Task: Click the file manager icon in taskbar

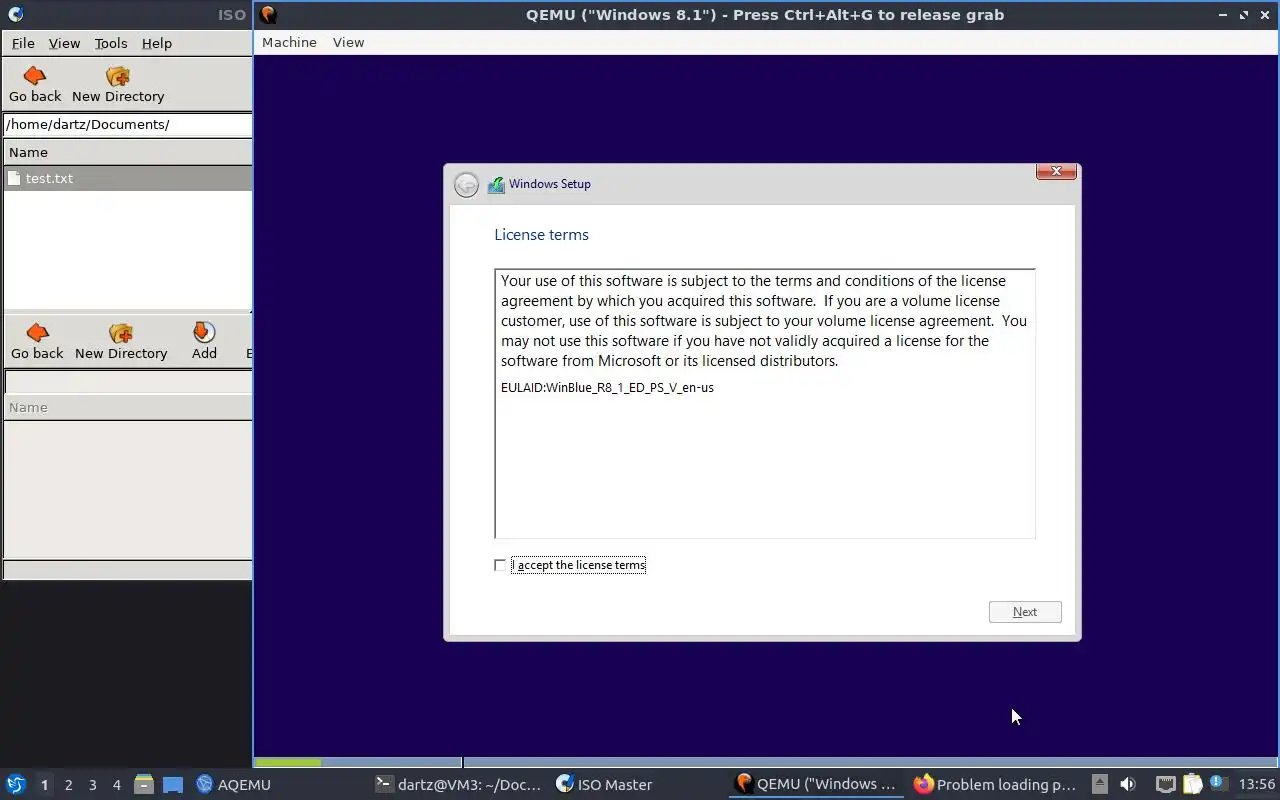Action: click(x=144, y=784)
